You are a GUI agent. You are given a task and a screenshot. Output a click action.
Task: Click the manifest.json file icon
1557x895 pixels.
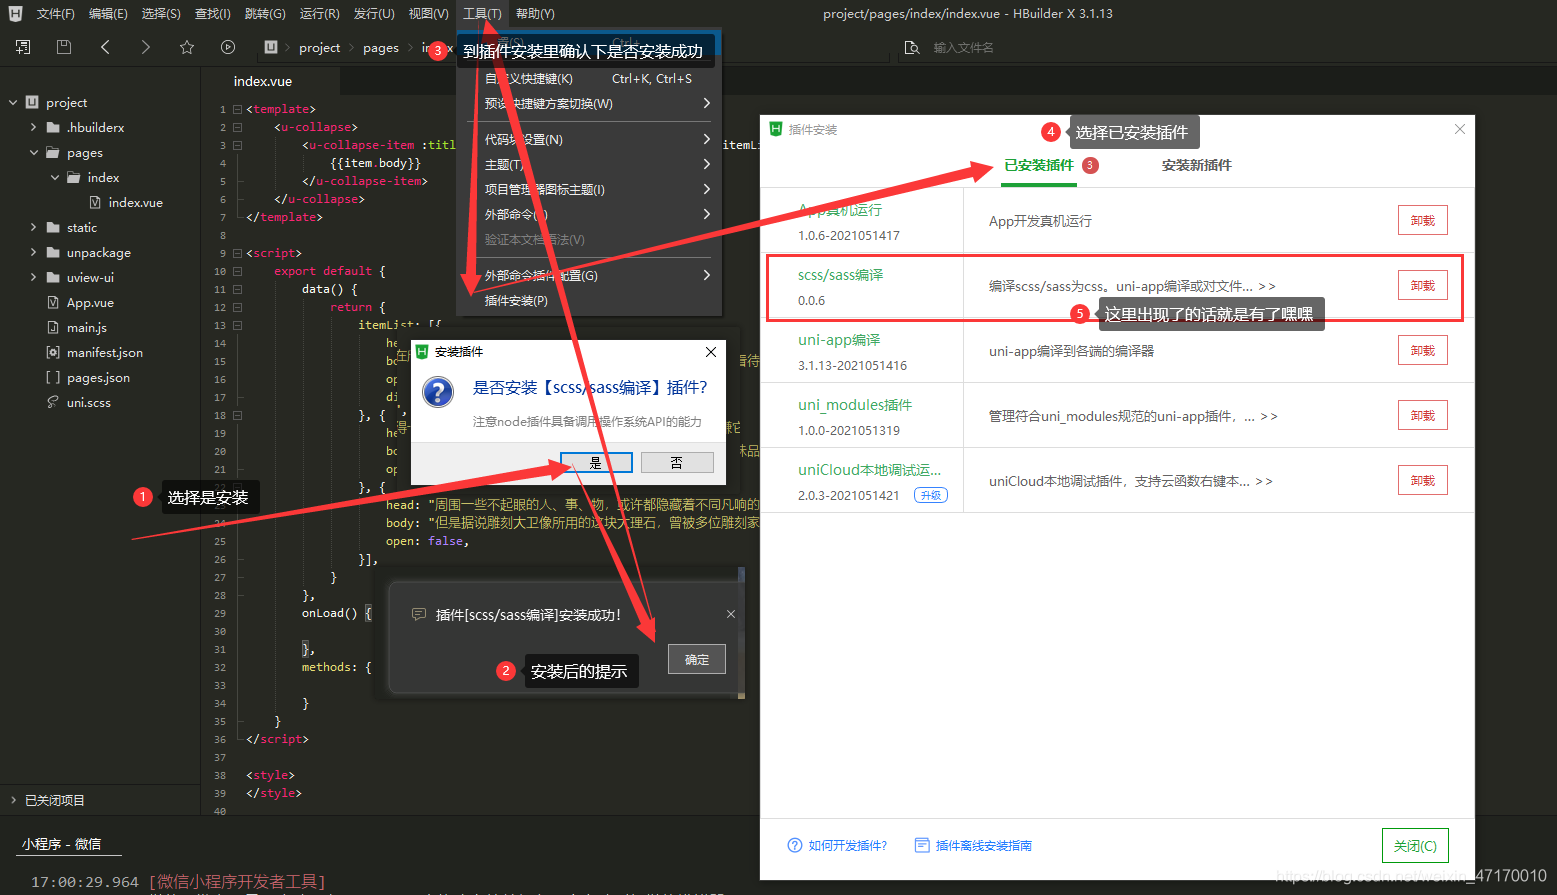(53, 352)
